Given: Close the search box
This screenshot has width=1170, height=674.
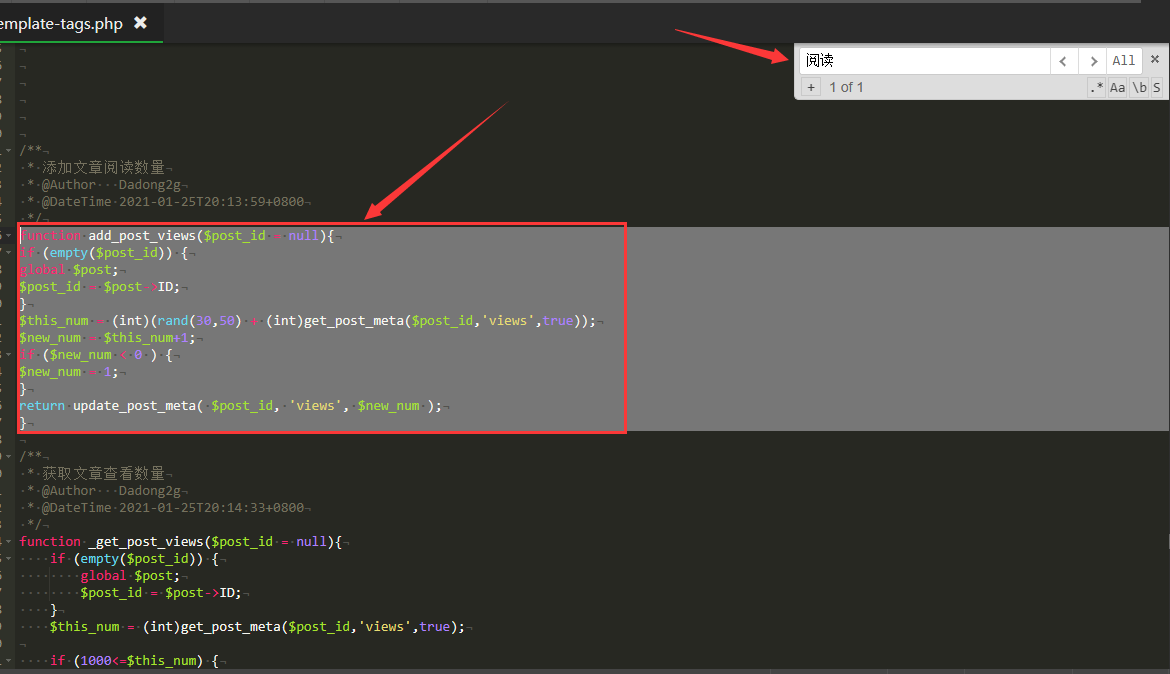Looking at the screenshot, I should coord(1155,60).
